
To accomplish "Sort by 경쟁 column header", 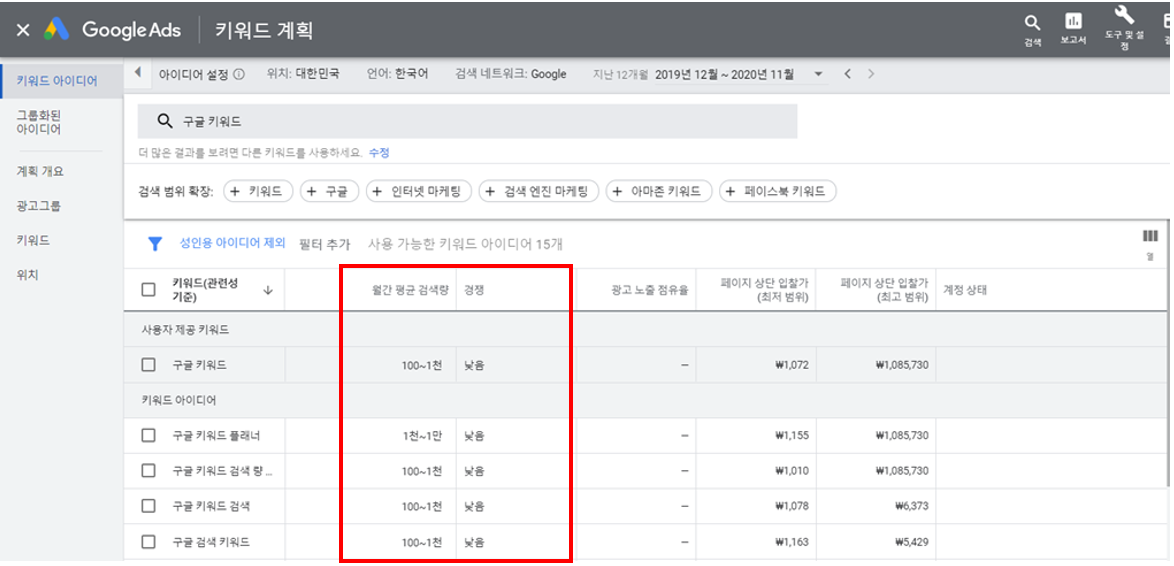I will 474,290.
